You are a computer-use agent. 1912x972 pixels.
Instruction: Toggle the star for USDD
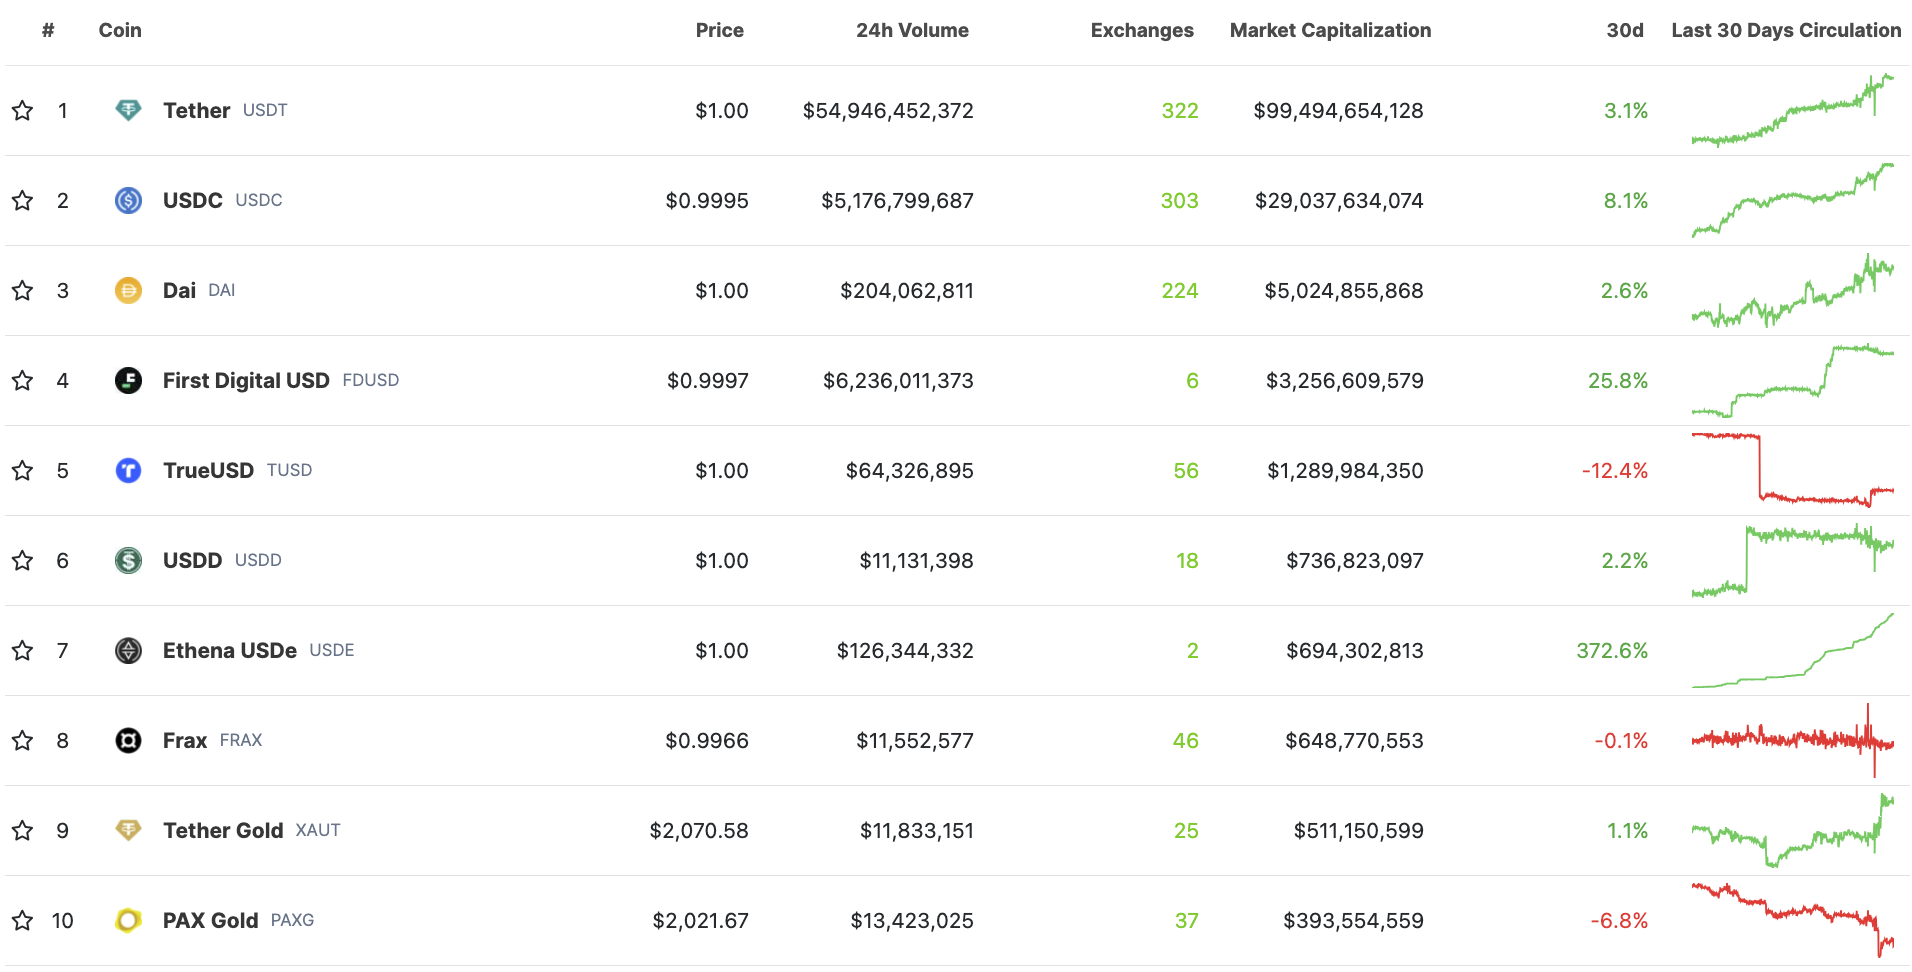pos(22,560)
